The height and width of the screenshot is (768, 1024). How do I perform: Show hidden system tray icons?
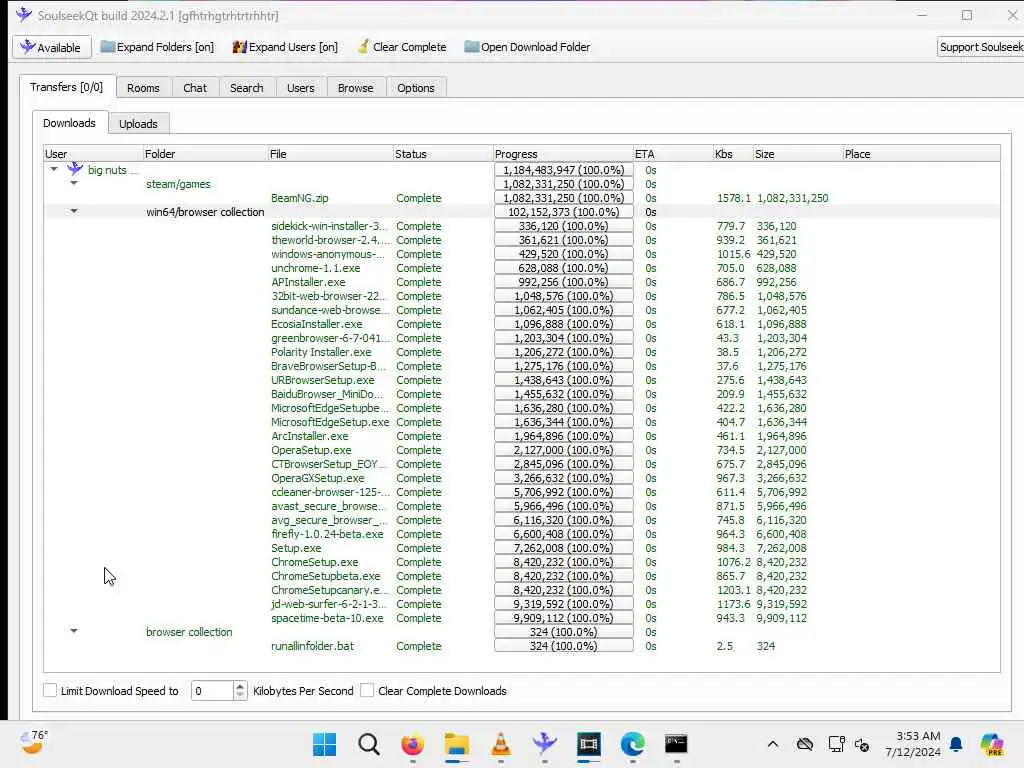773,744
